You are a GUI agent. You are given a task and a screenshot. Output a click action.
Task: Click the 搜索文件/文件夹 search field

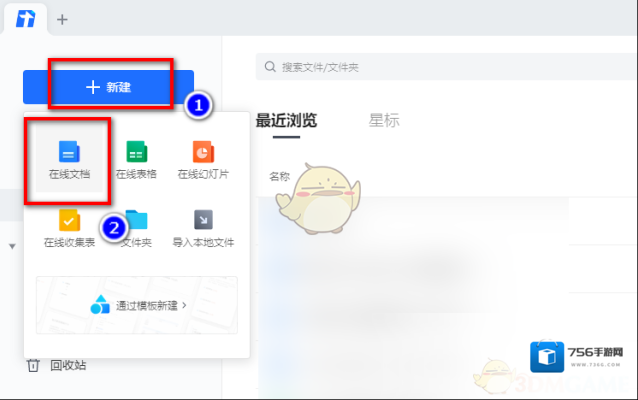coord(446,67)
